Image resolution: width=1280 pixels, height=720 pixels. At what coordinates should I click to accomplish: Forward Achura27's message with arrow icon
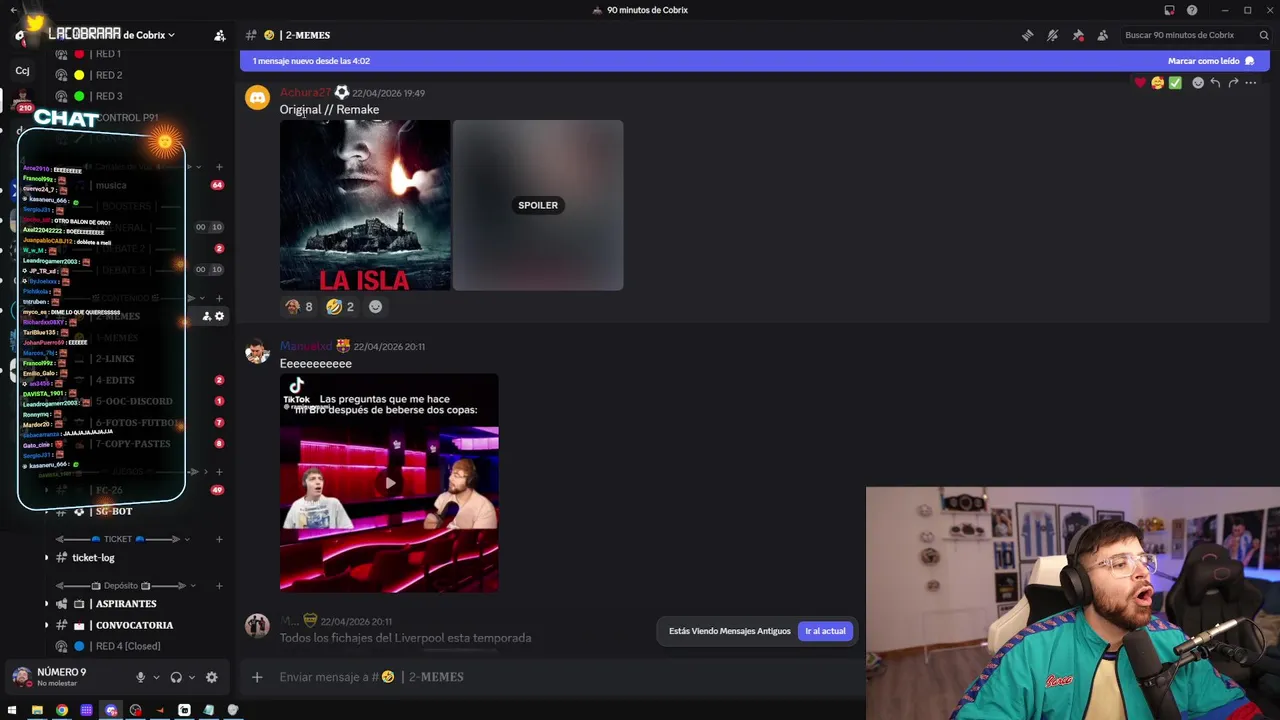coord(1233,83)
